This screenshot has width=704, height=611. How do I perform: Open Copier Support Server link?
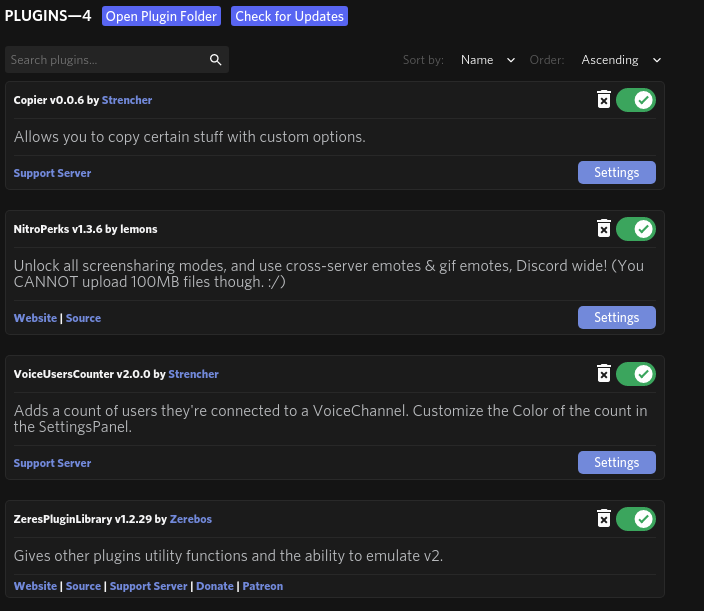coord(52,173)
